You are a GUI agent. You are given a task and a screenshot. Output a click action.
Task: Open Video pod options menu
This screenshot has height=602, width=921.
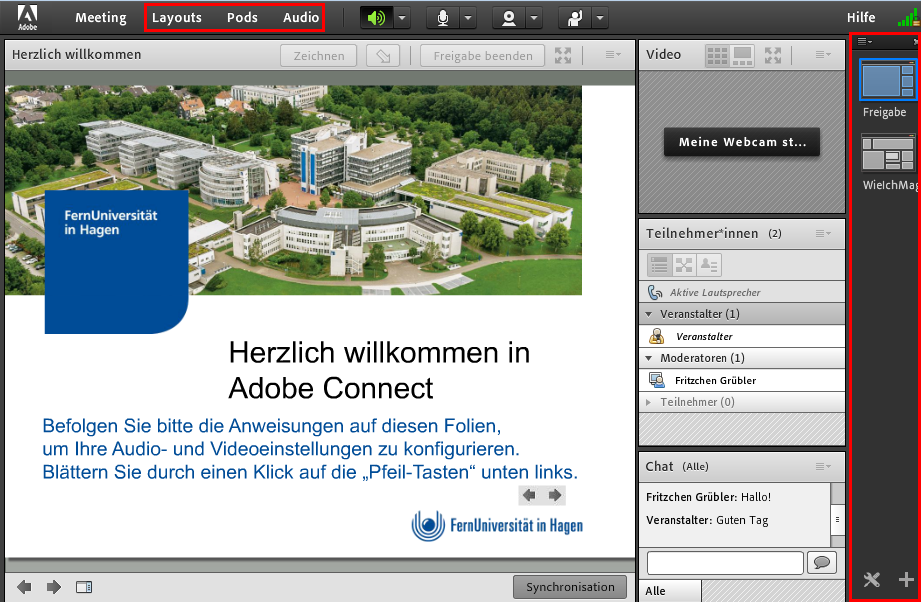(823, 55)
